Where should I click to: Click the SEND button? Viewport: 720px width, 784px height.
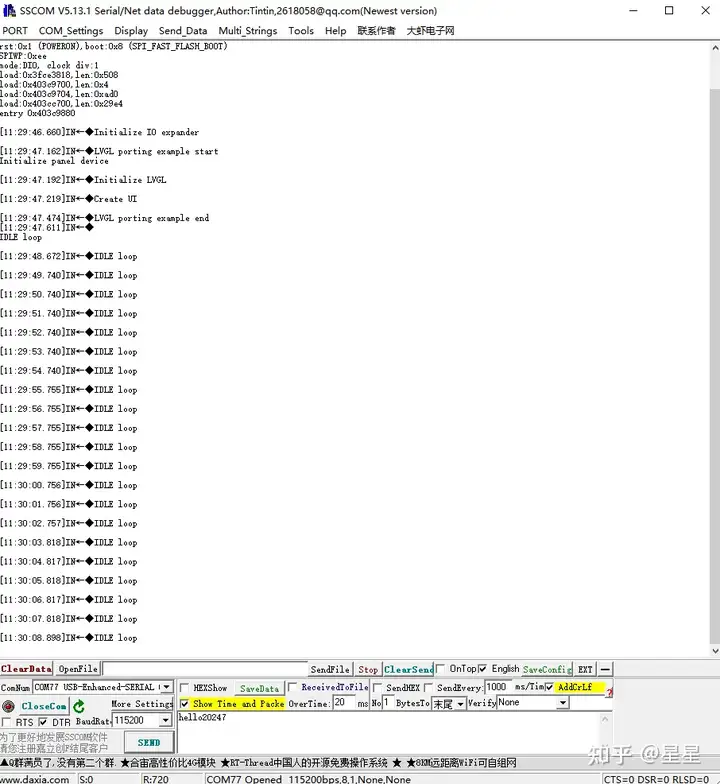coord(149,742)
